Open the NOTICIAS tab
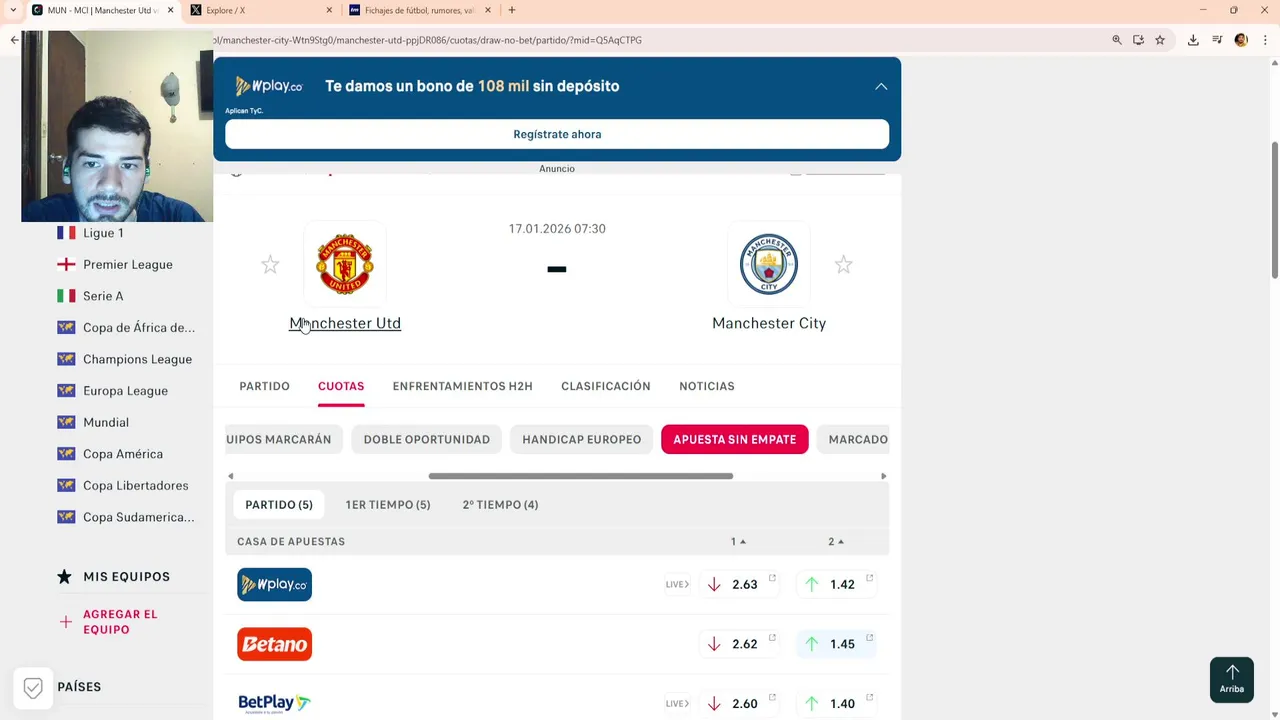Viewport: 1280px width, 720px height. point(707,386)
